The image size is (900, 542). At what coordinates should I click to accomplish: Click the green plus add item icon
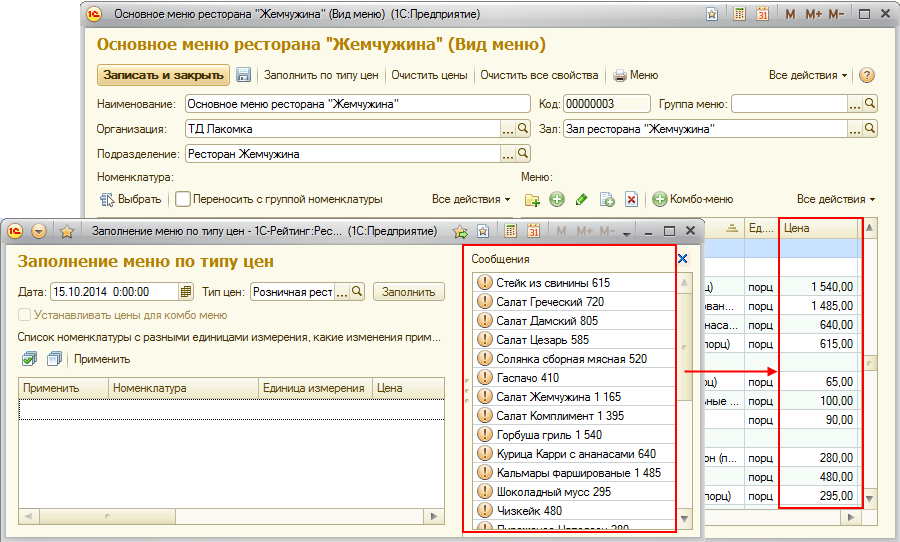[557, 199]
